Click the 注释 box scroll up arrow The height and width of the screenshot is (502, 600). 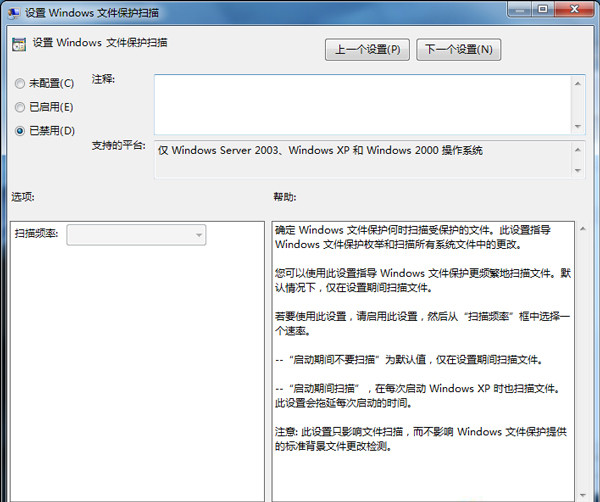pyautogui.click(x=578, y=82)
